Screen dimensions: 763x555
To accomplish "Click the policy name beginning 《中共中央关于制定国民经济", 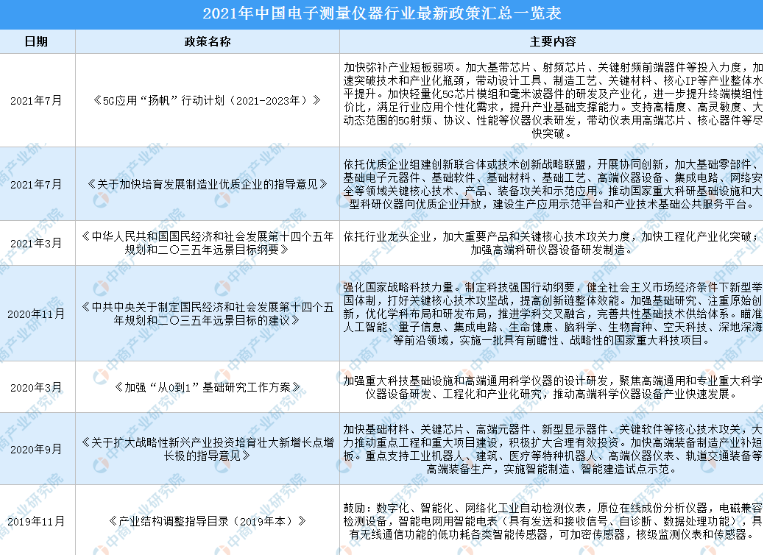I will [x=207, y=314].
